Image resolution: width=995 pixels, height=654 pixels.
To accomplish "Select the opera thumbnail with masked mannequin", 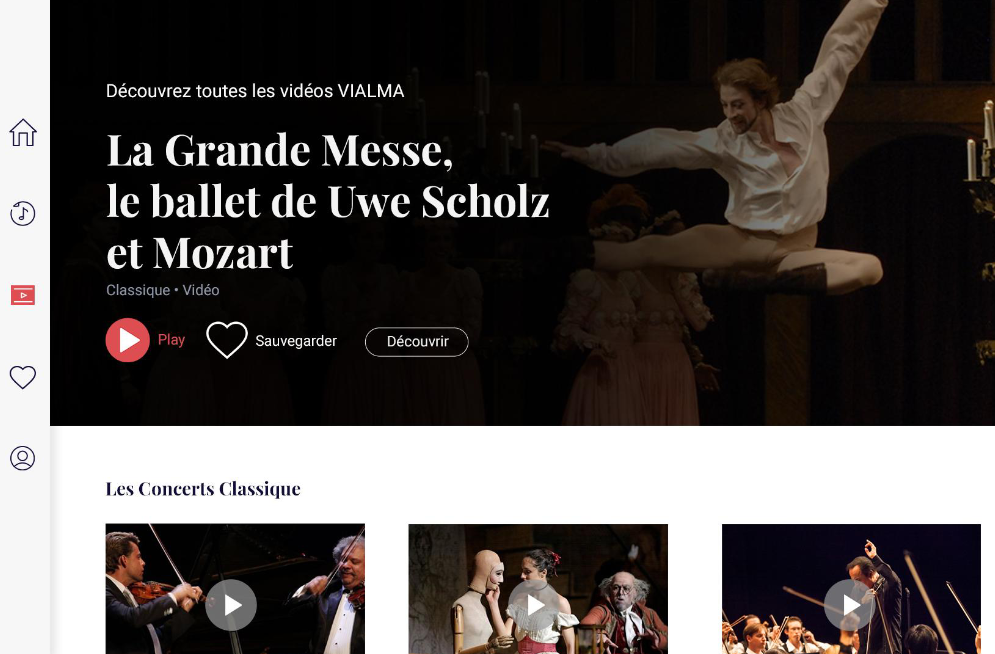I will click(x=538, y=589).
